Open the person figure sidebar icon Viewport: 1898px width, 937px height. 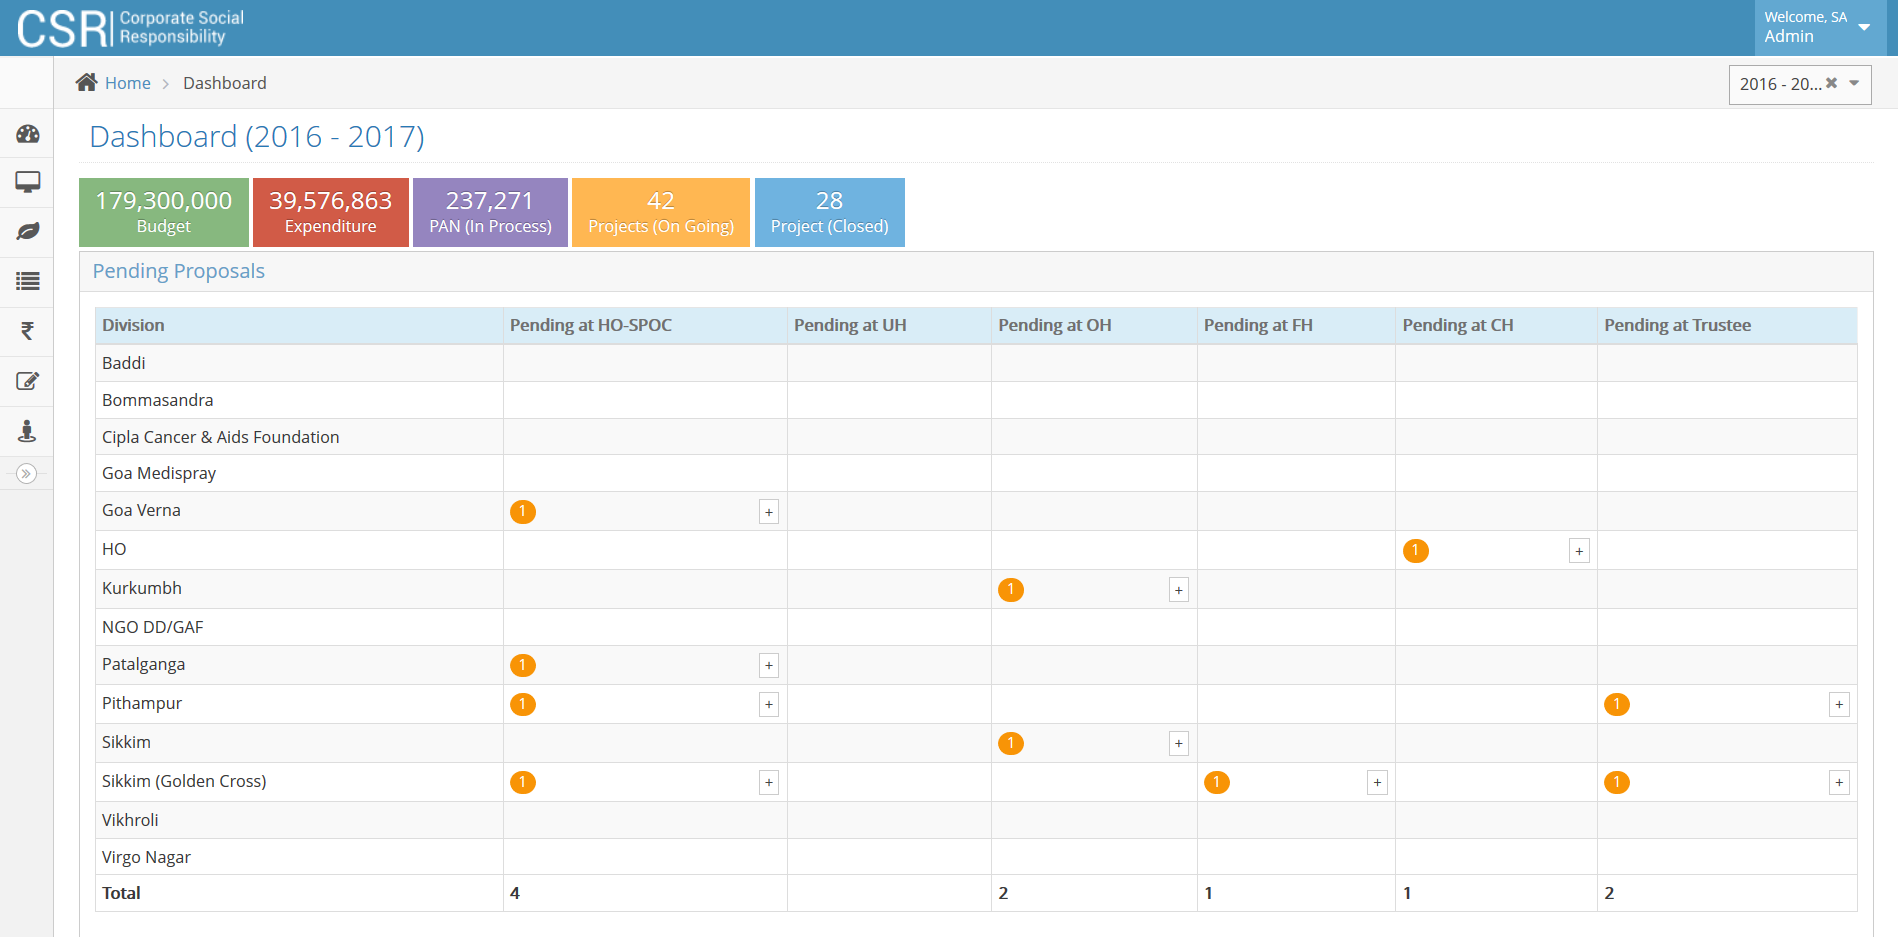tap(28, 431)
